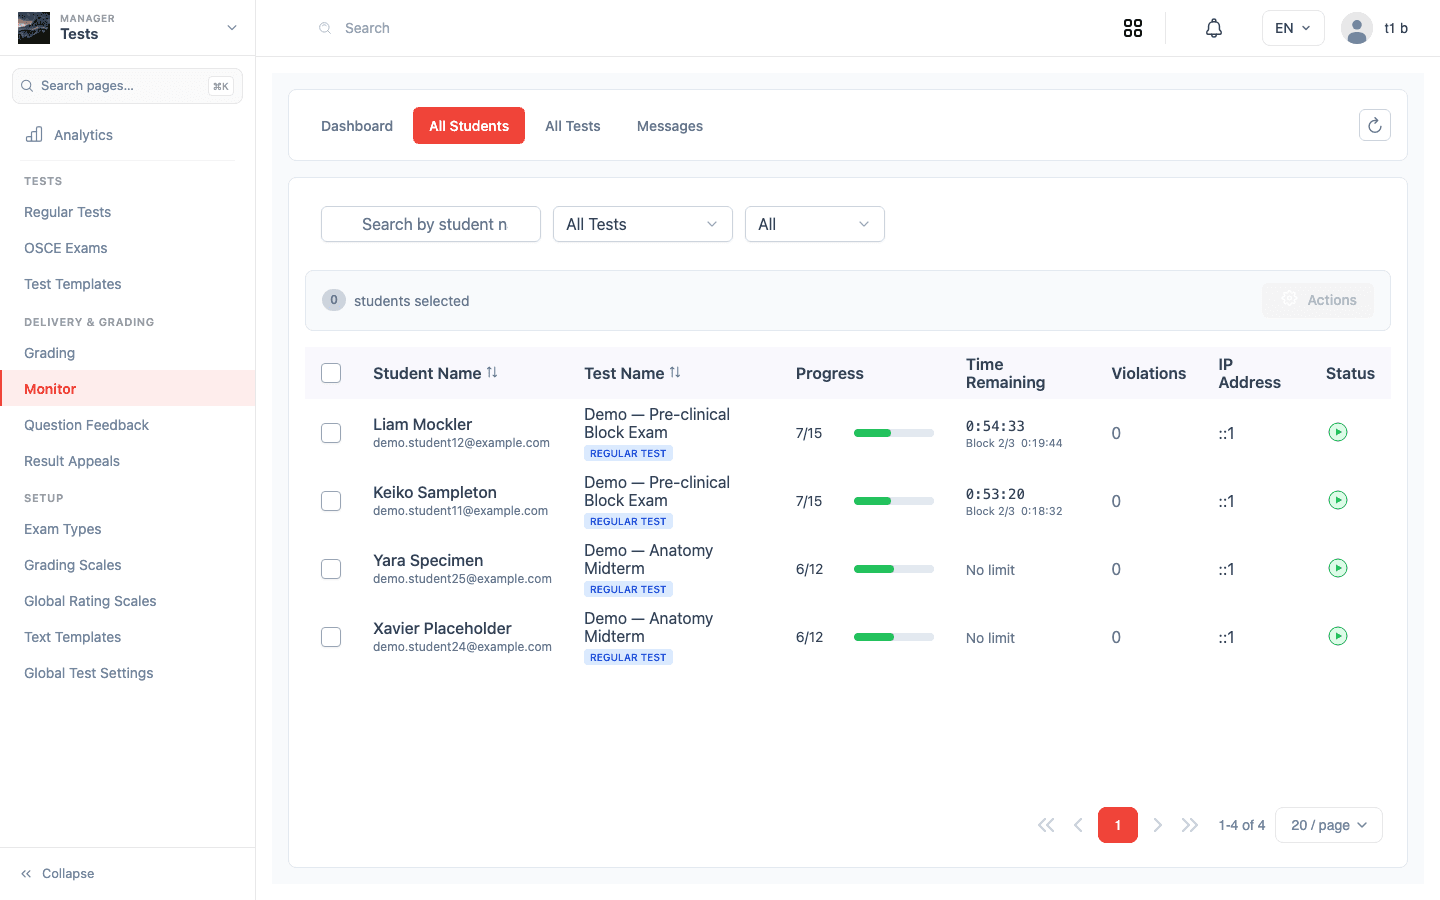Click the status play icon for Liam Mockler
The width and height of the screenshot is (1440, 900).
[x=1338, y=432]
